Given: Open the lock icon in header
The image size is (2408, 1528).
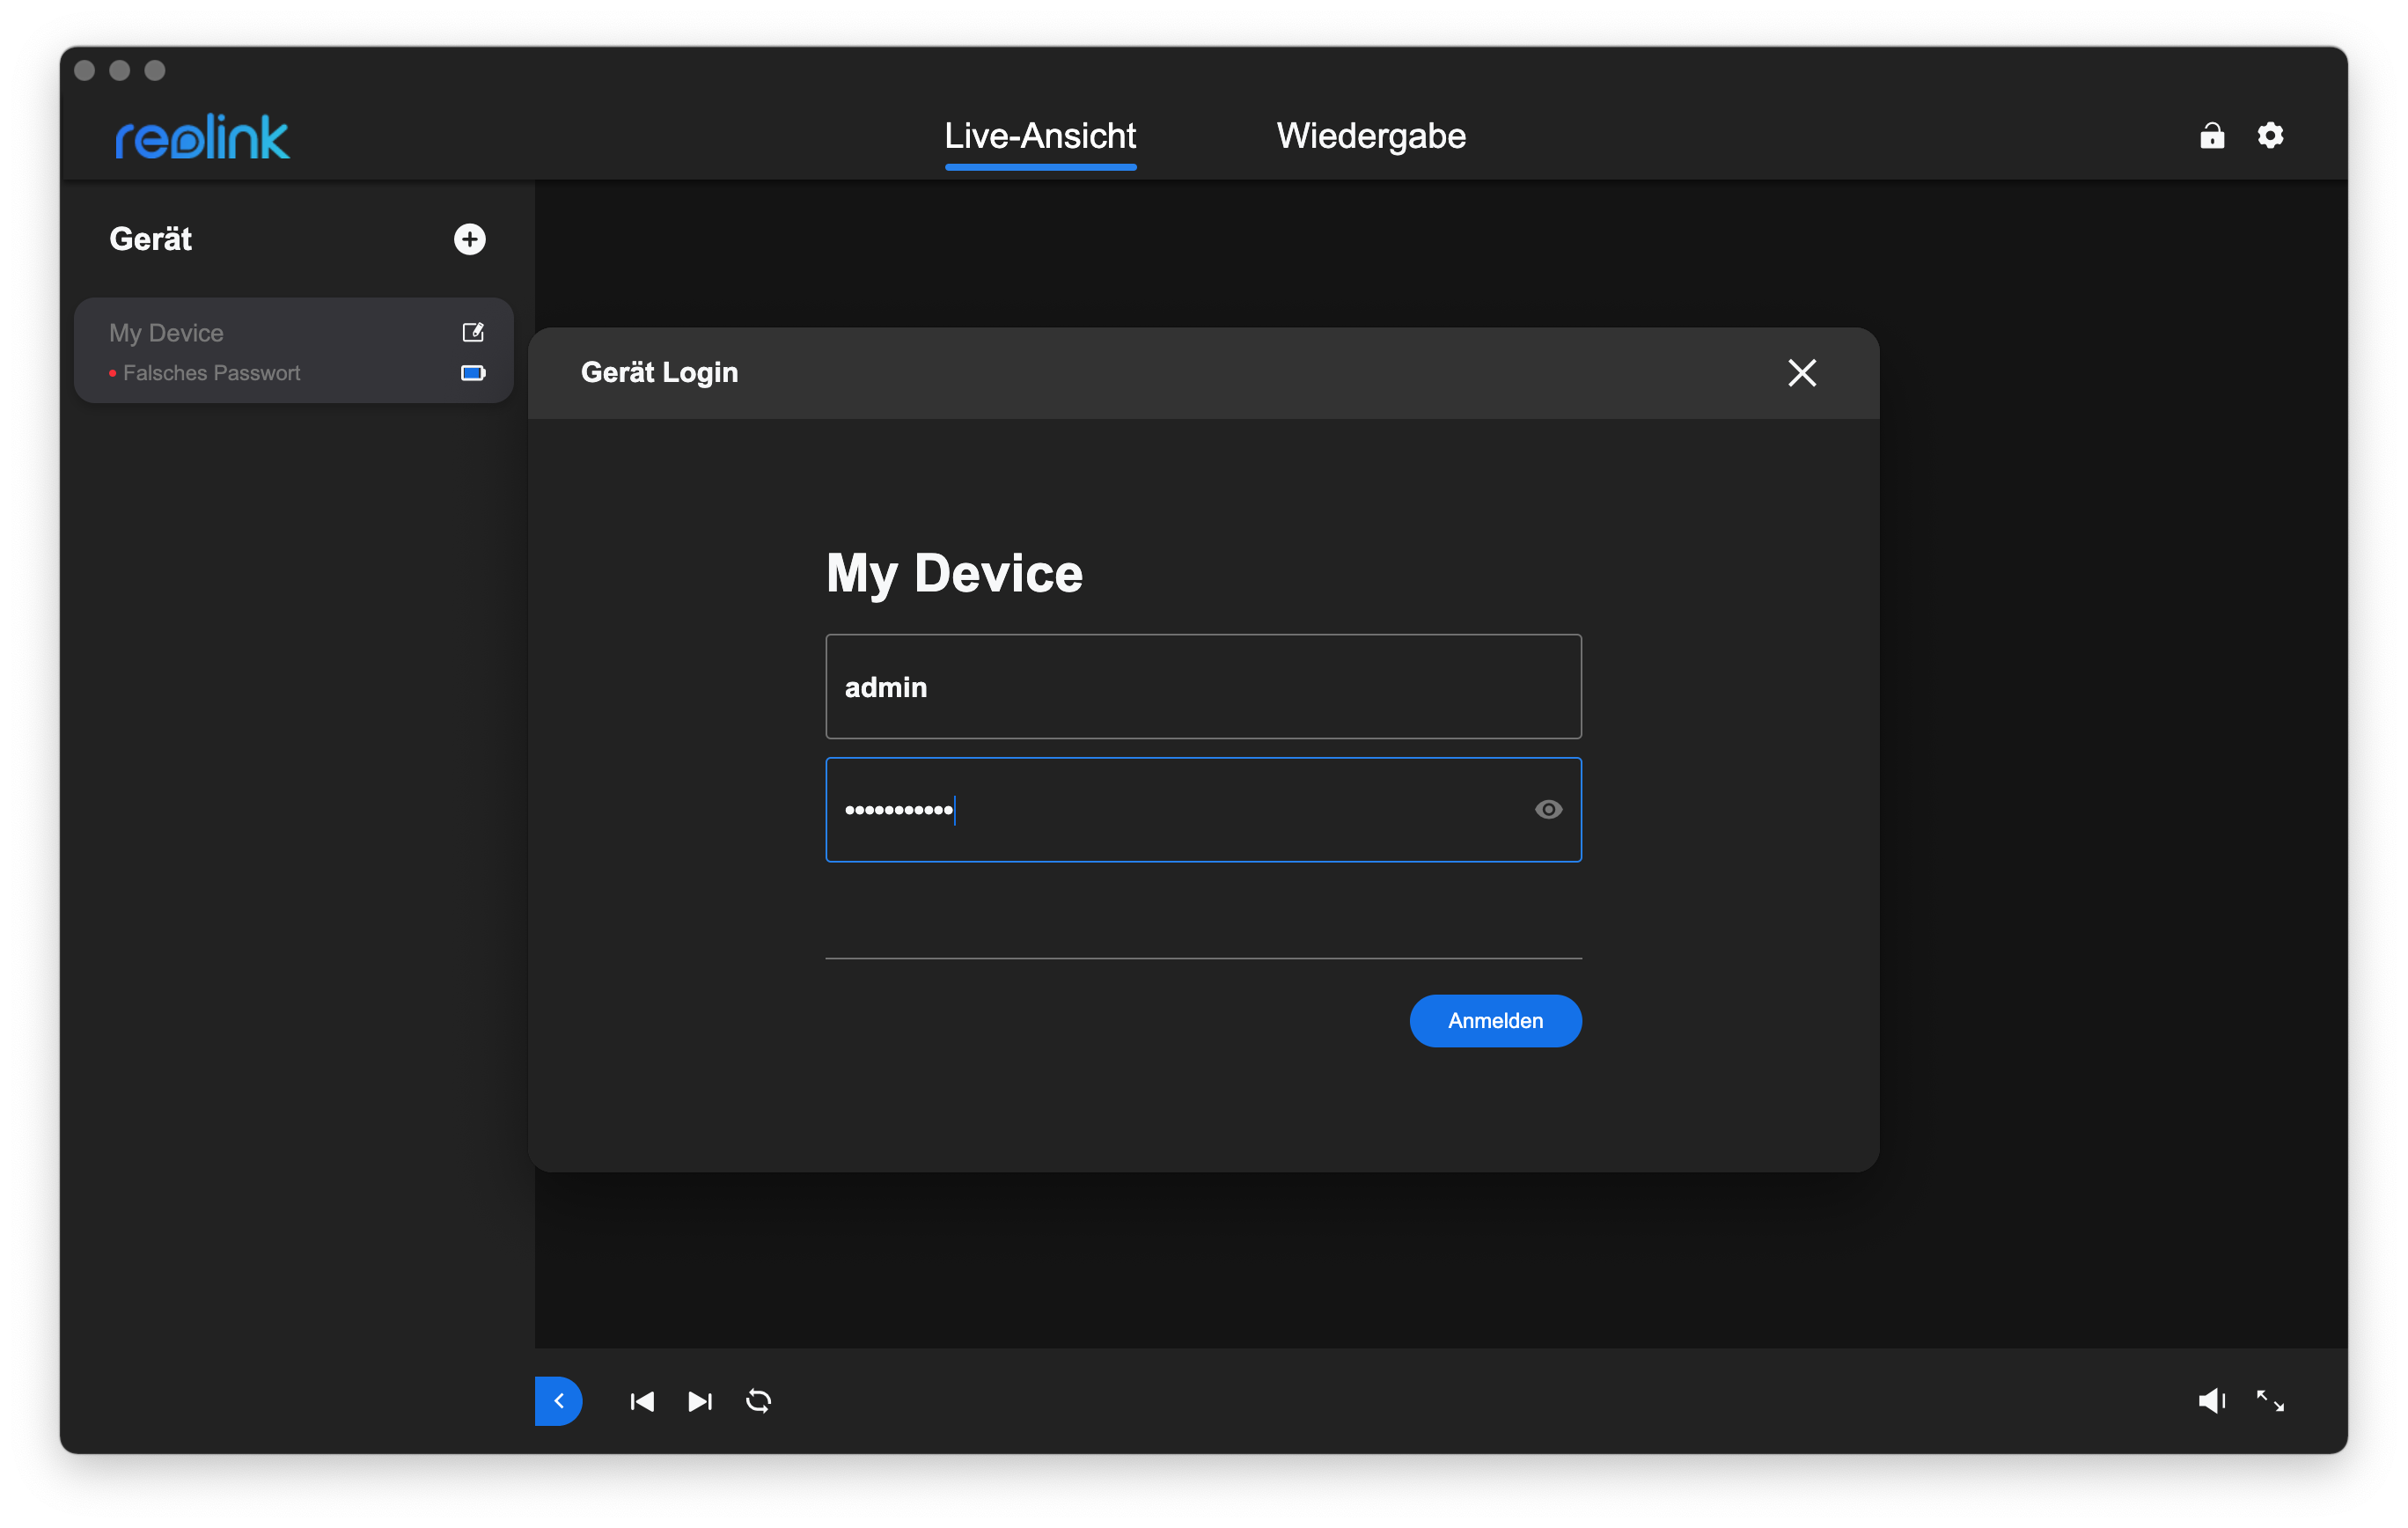Looking at the screenshot, I should click(x=2212, y=135).
